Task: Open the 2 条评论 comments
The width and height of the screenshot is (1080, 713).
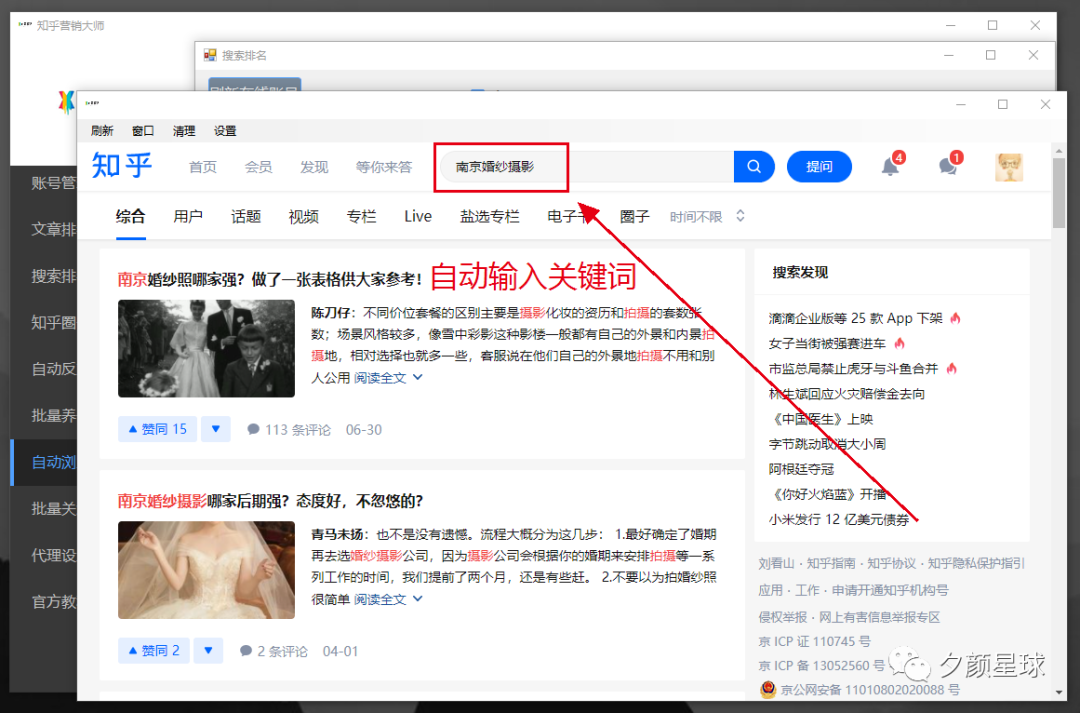Action: pyautogui.click(x=273, y=651)
